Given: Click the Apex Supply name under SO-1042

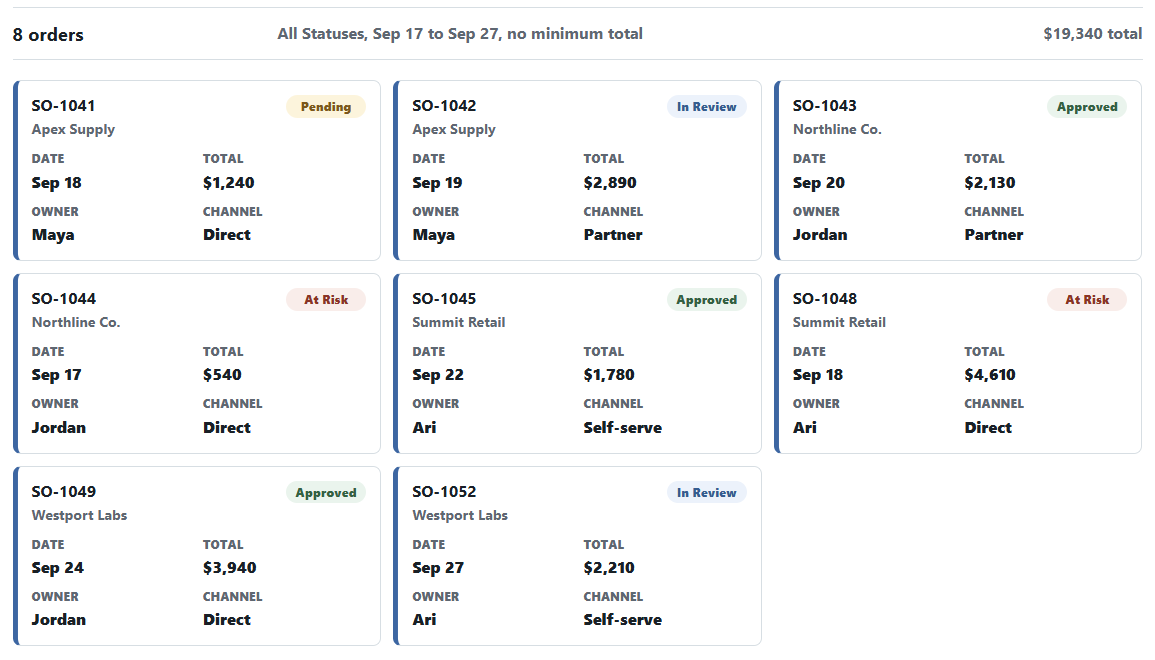Looking at the screenshot, I should coord(454,129).
